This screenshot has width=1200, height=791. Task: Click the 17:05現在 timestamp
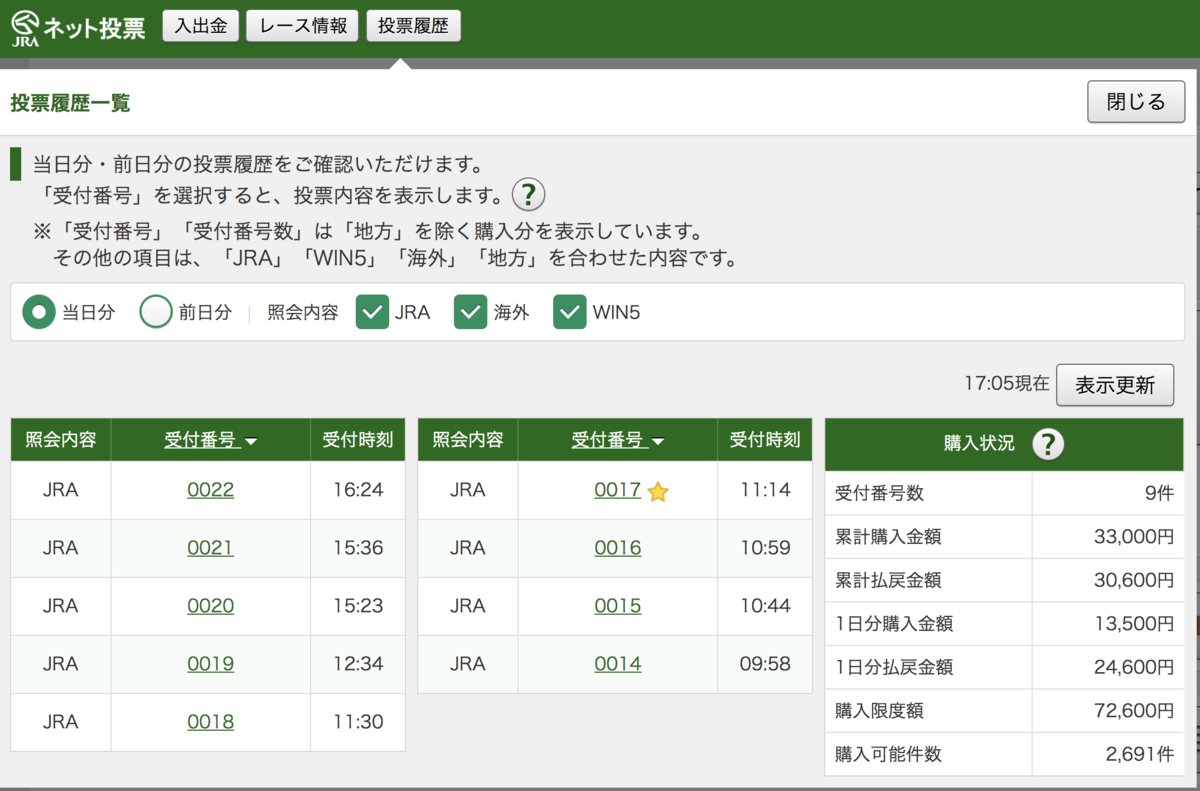tap(1007, 383)
